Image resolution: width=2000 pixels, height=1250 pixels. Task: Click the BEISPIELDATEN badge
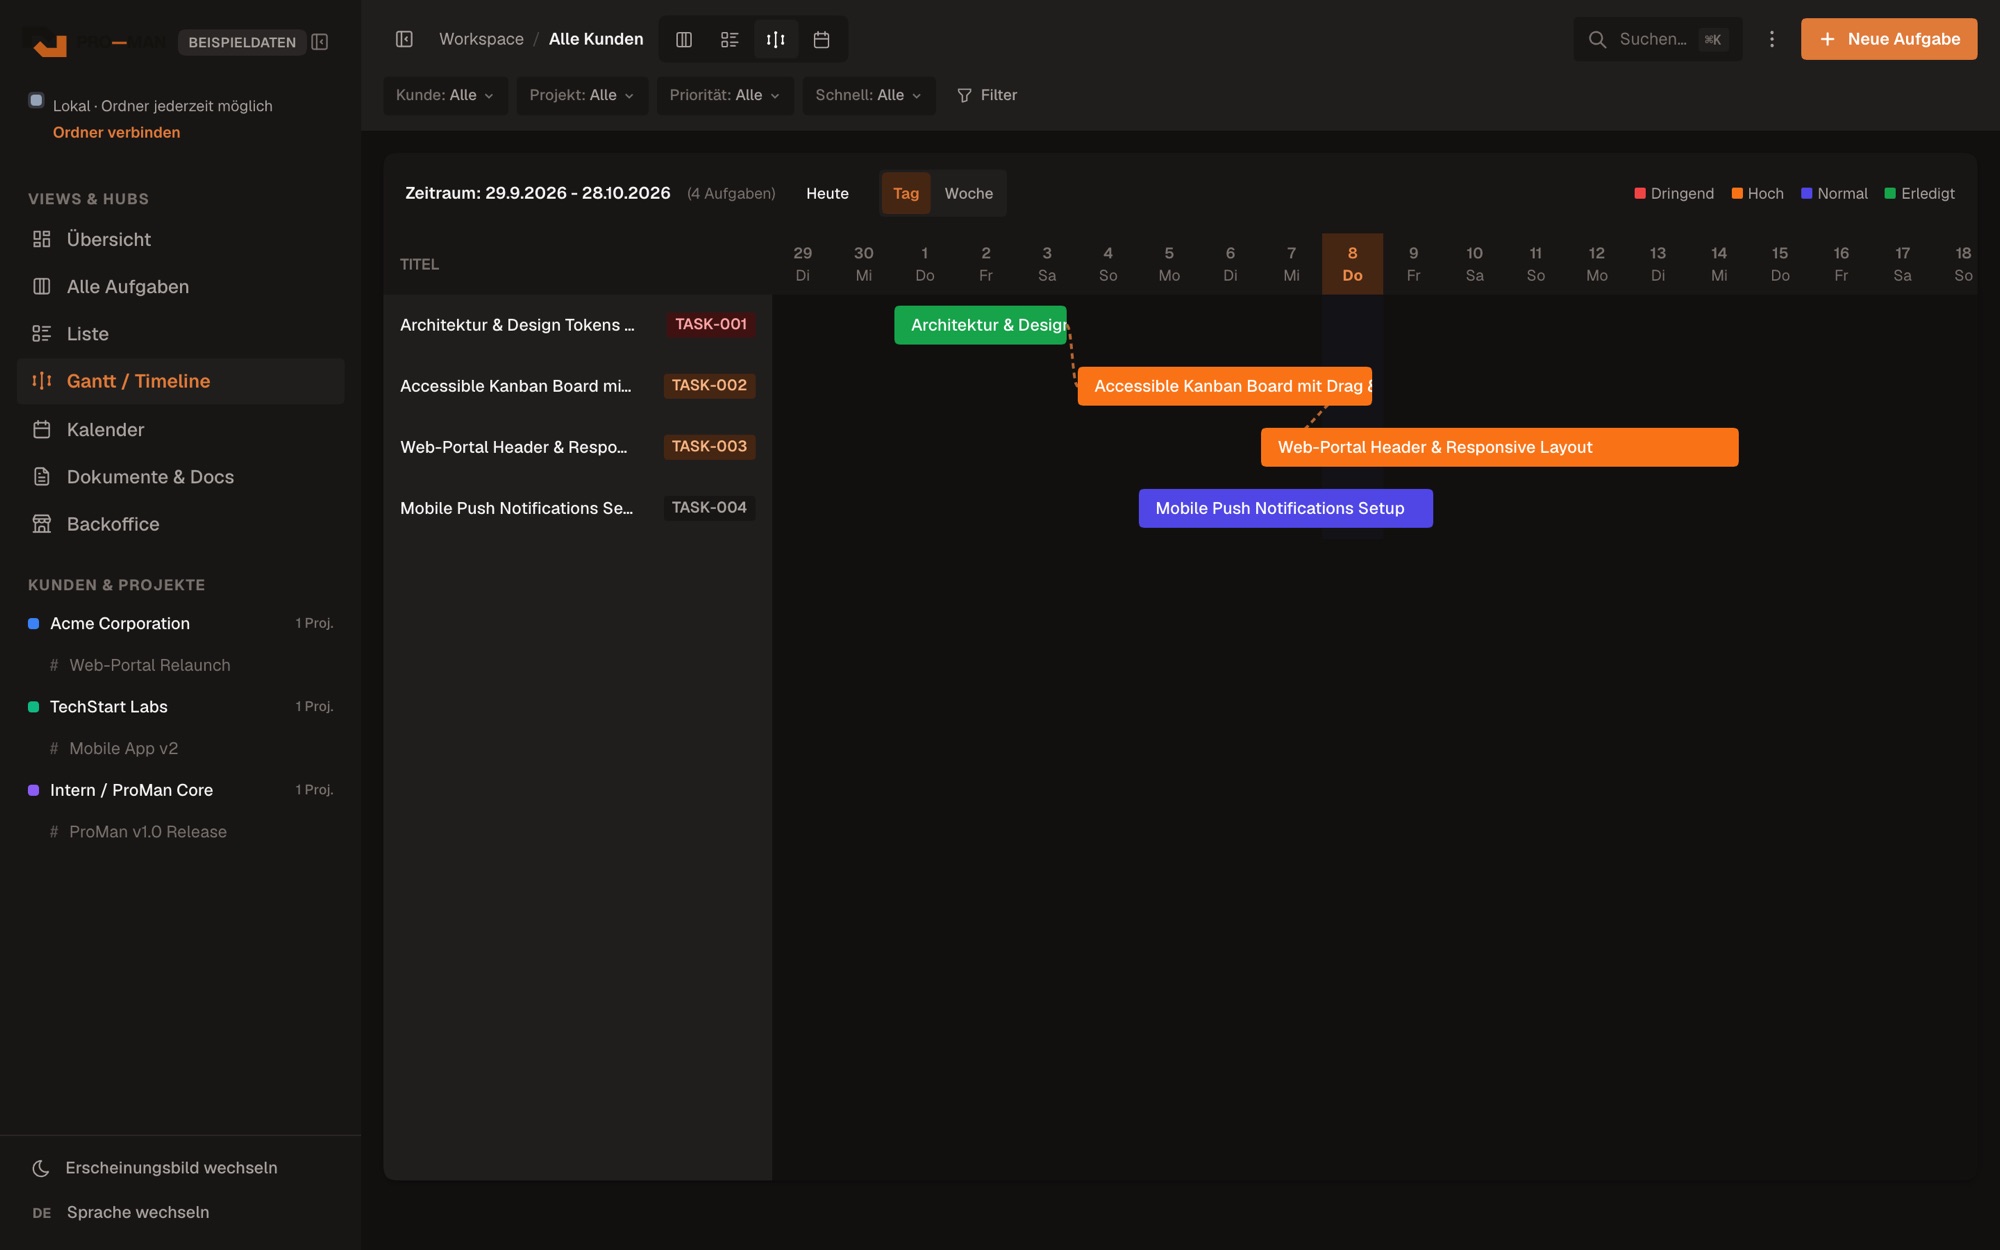click(x=242, y=42)
